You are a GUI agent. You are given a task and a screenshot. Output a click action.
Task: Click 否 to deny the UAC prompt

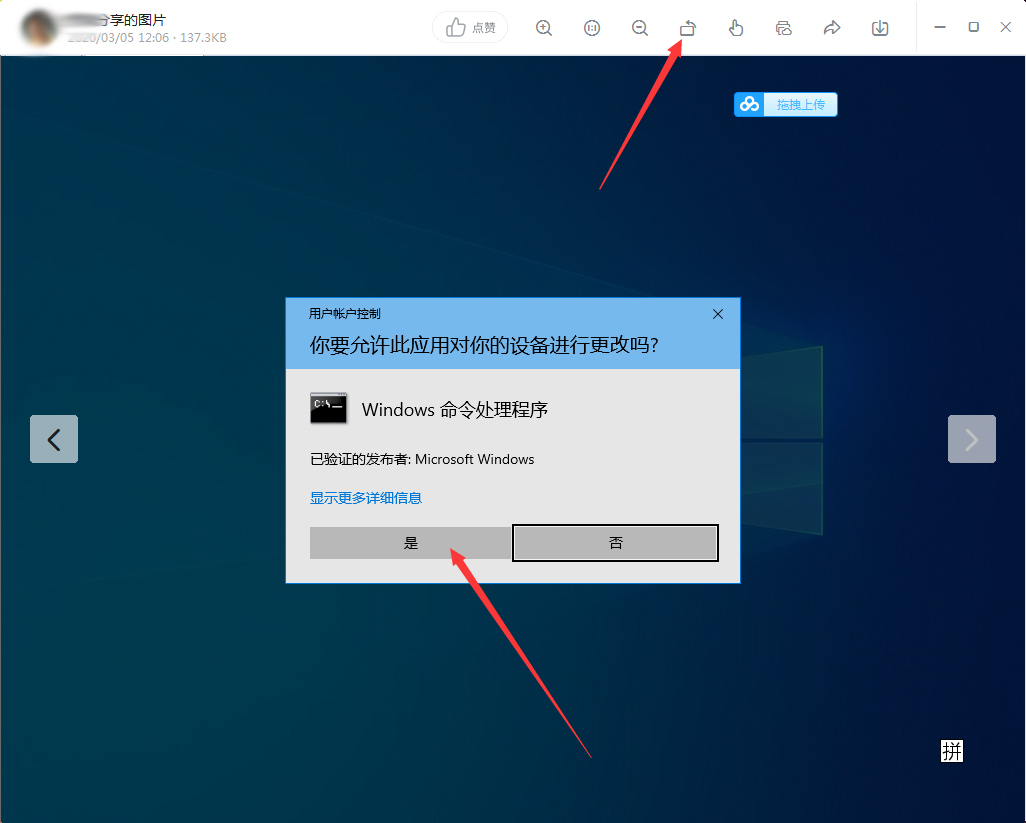(615, 542)
